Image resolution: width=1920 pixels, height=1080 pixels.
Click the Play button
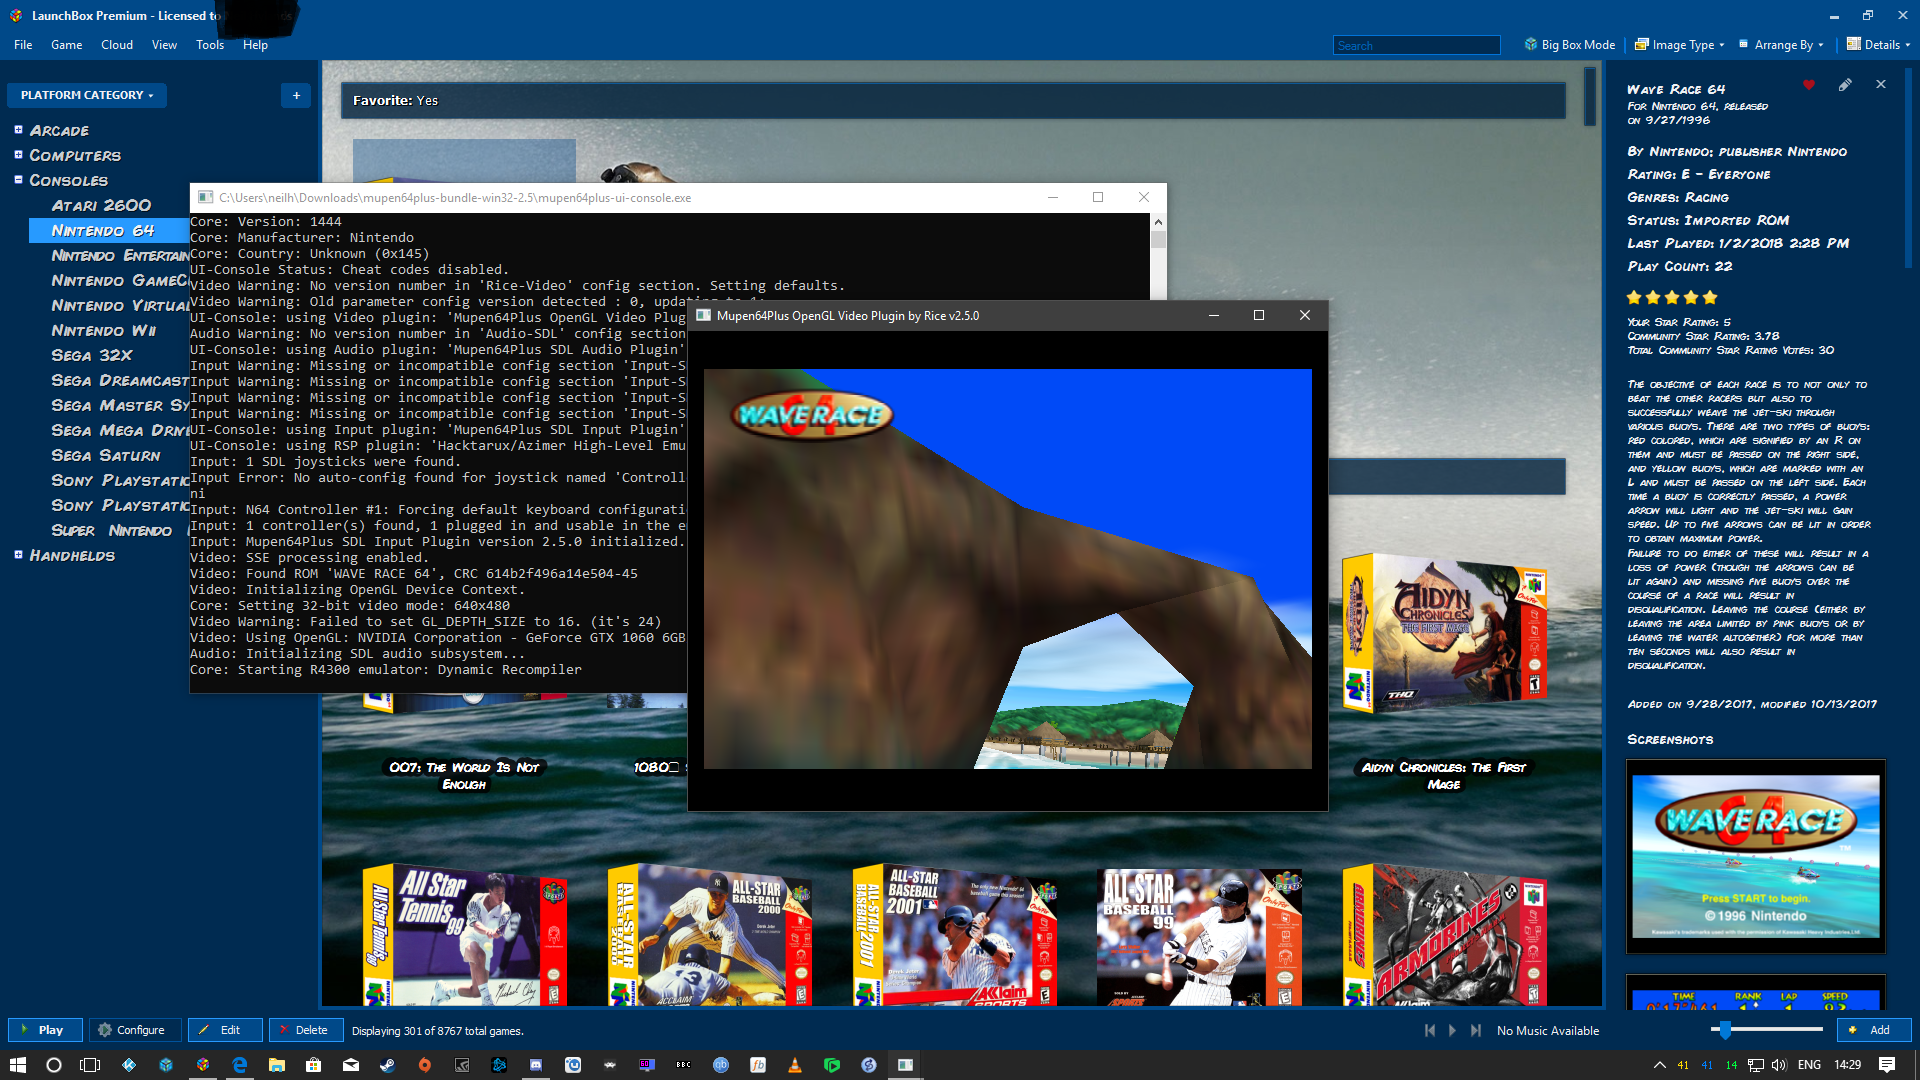pyautogui.click(x=43, y=1030)
